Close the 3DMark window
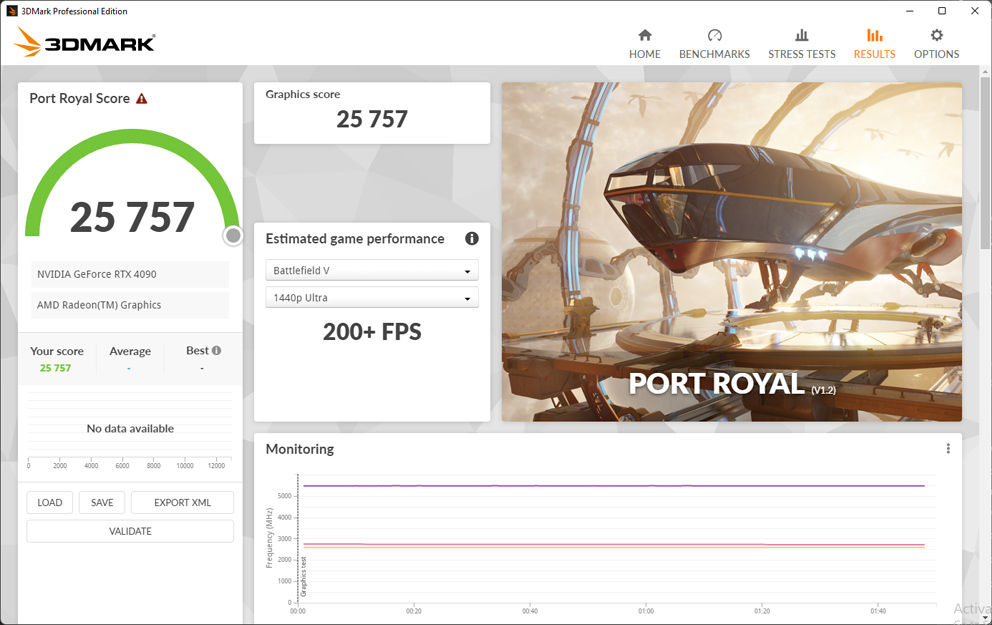Viewport: 992px width, 625px height. (975, 11)
